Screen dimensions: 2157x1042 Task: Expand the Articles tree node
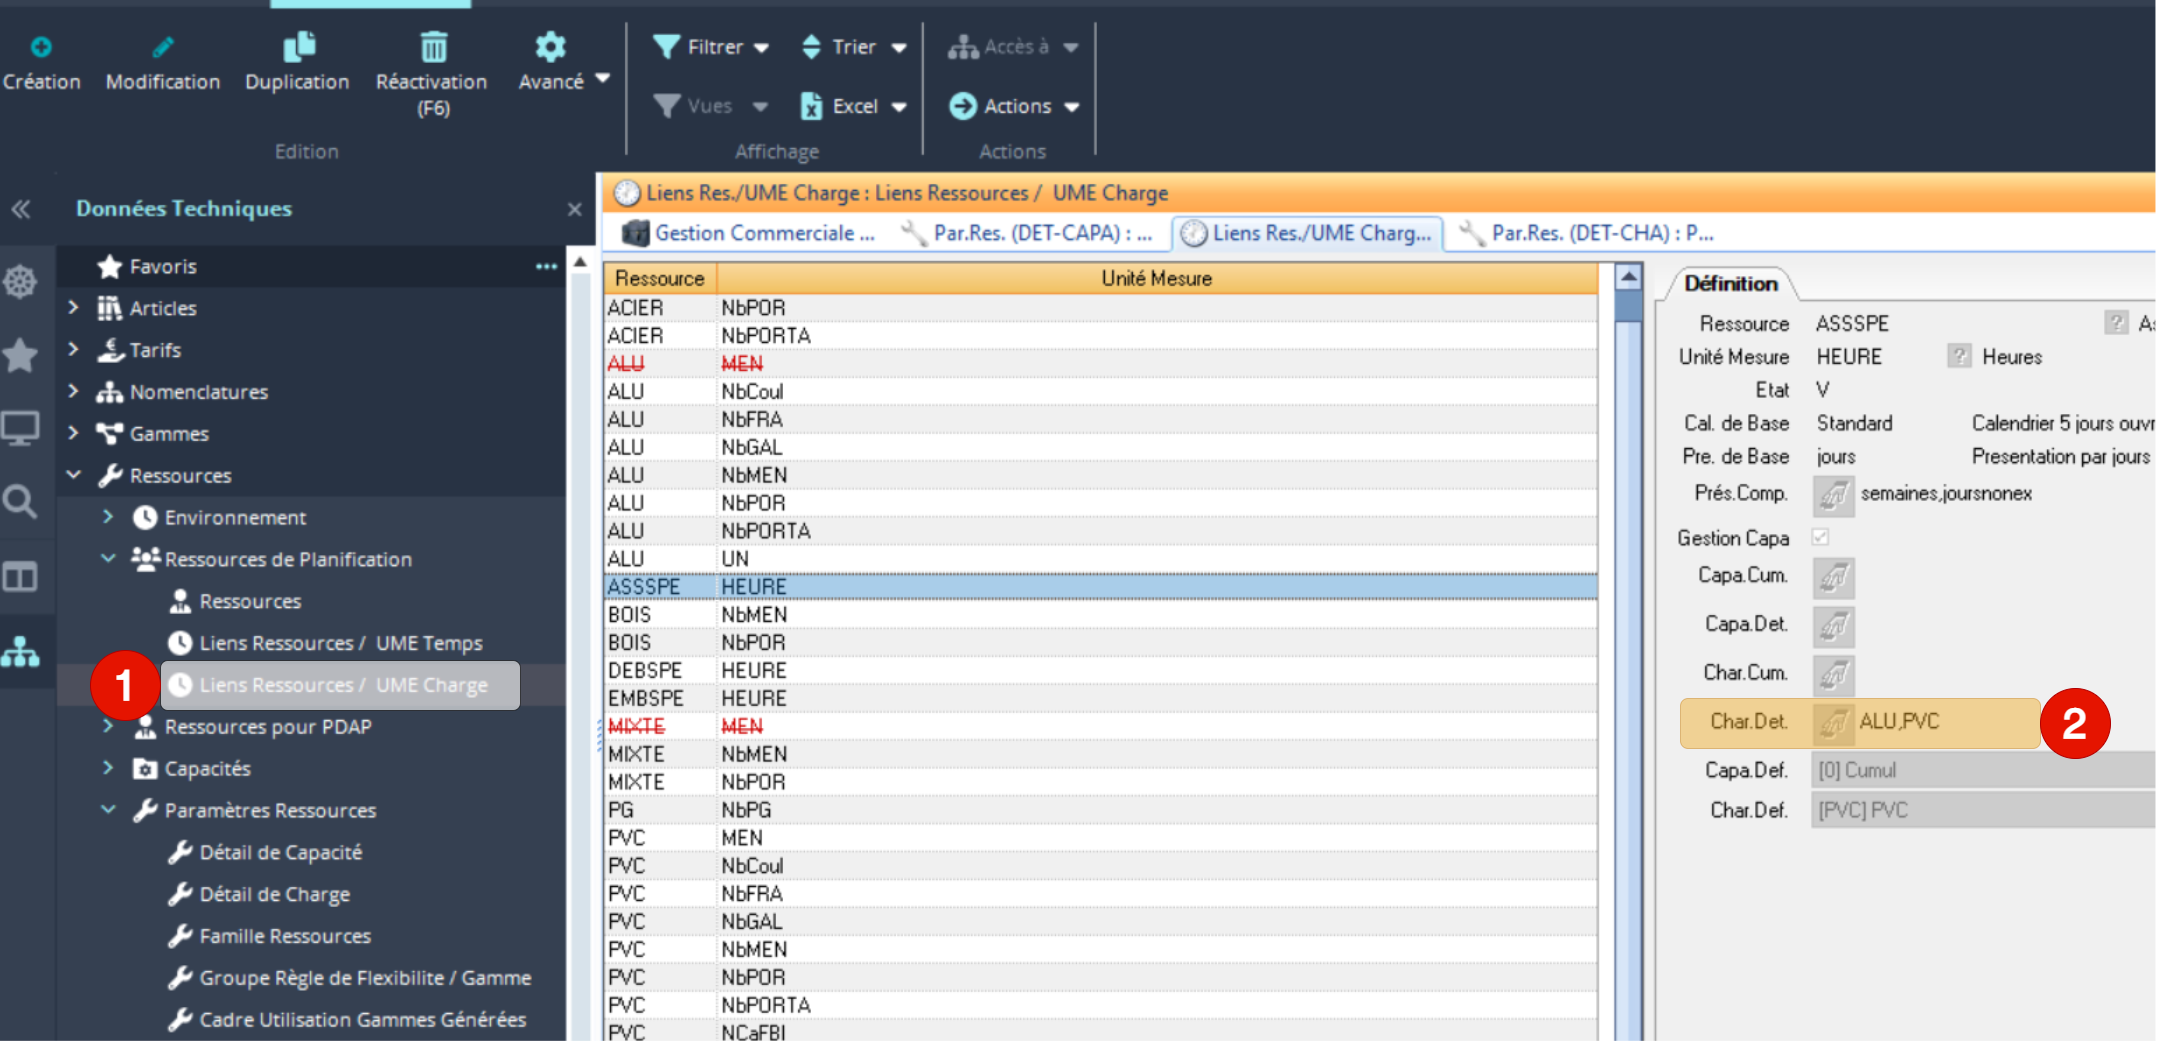click(x=73, y=308)
